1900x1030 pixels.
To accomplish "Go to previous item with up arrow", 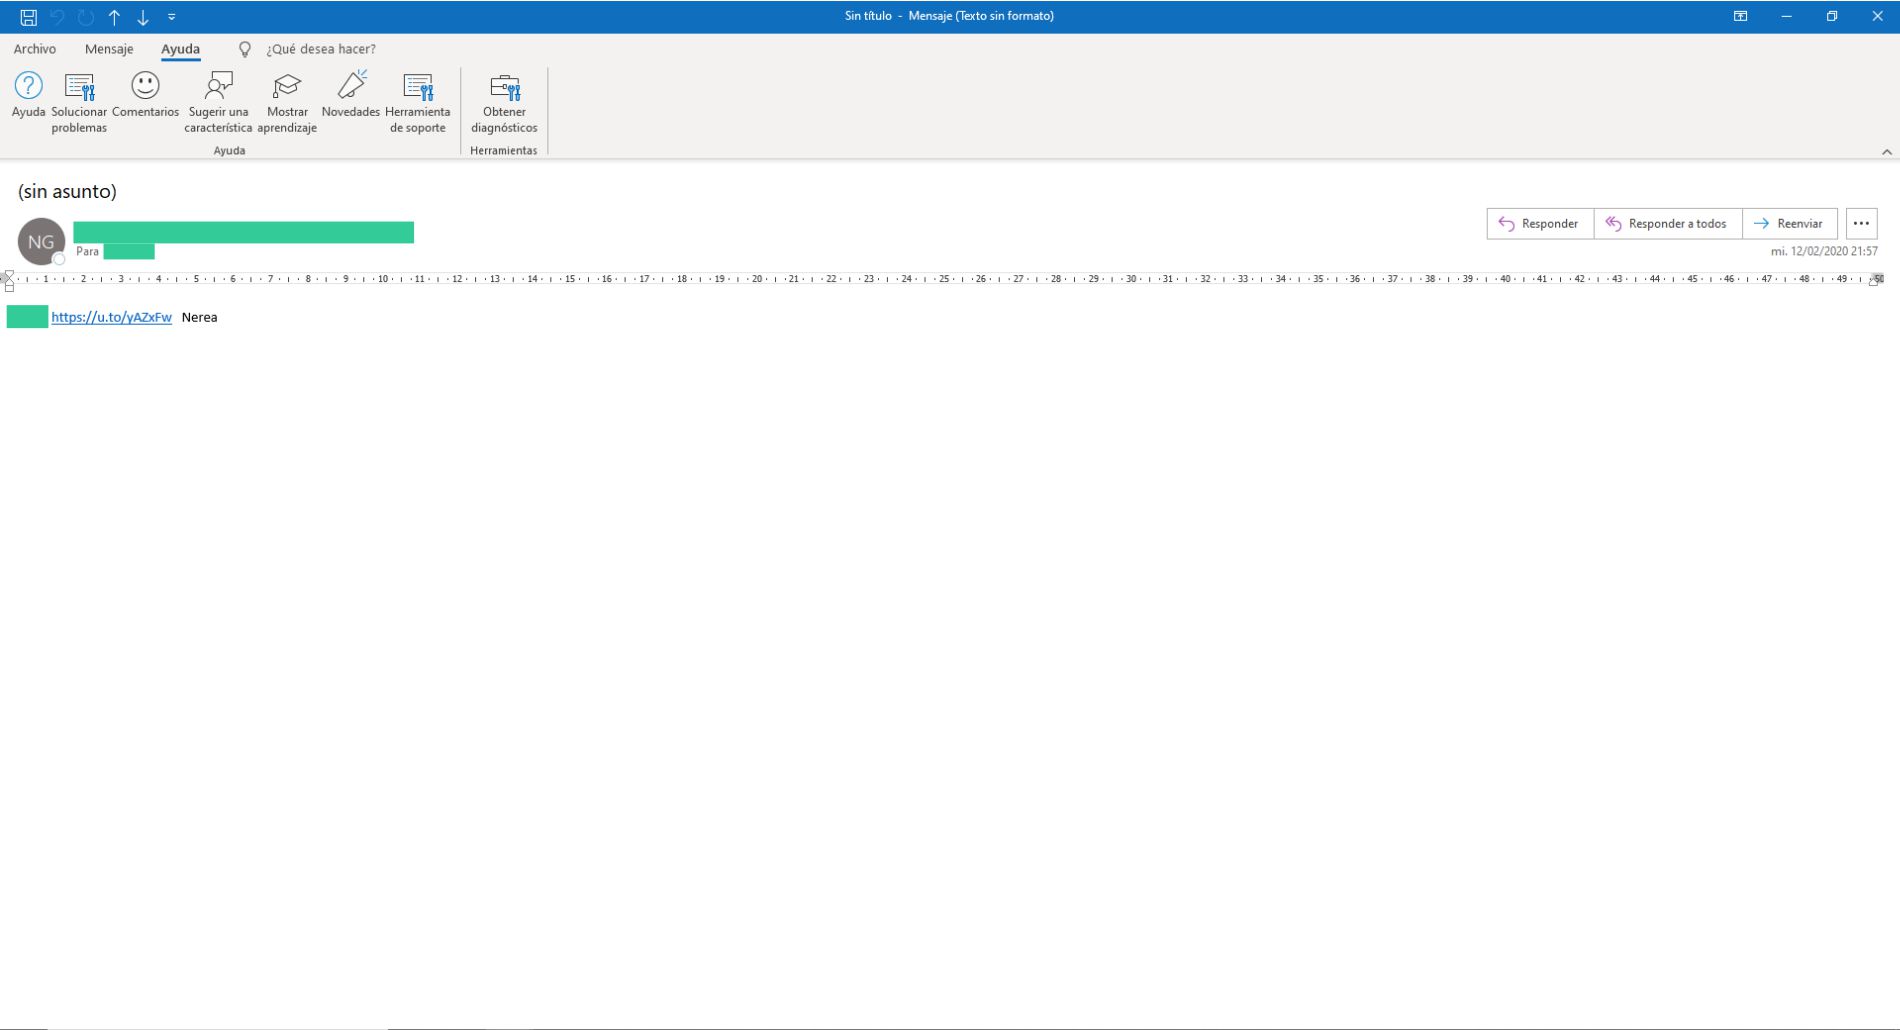I will (114, 17).
